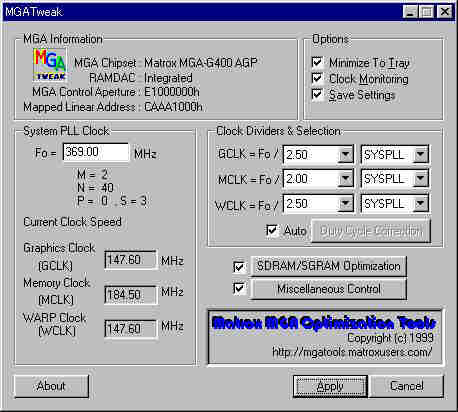This screenshot has width=458, height=412.
Task: Click the SDRAM/SGRAM Optimization button
Action: click(x=329, y=266)
